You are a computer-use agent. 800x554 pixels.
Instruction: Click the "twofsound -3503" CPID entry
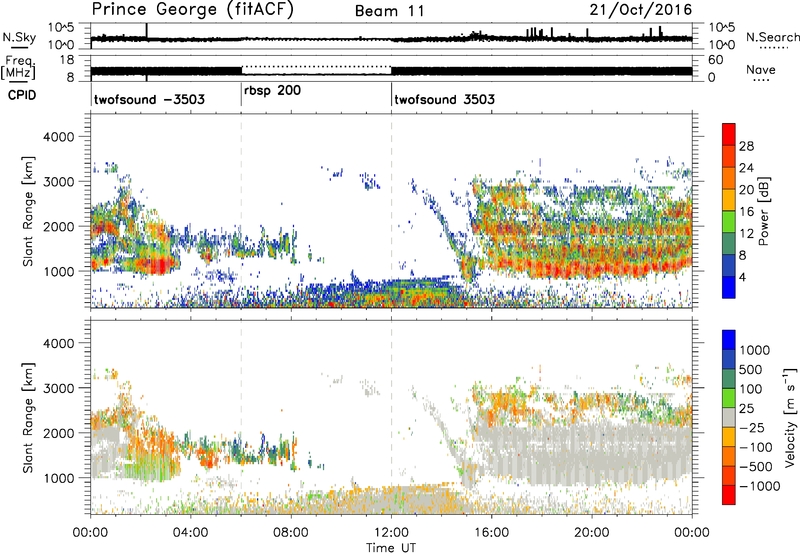pyautogui.click(x=149, y=99)
